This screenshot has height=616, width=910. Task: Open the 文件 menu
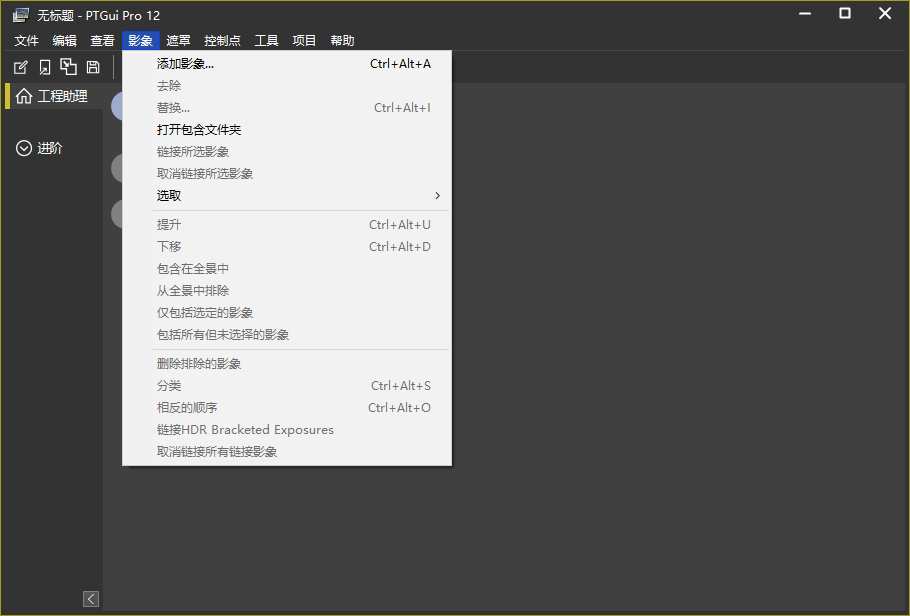pos(26,41)
